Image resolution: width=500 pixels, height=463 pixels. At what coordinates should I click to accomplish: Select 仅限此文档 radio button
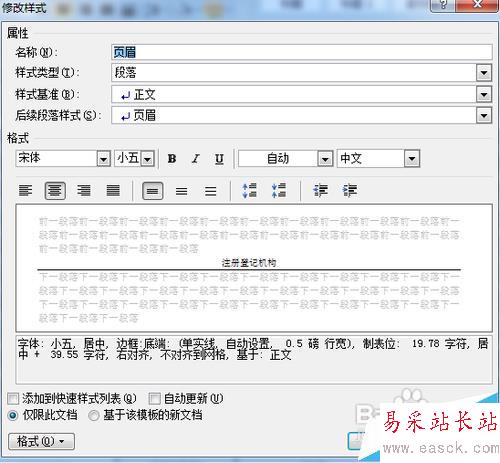13,415
